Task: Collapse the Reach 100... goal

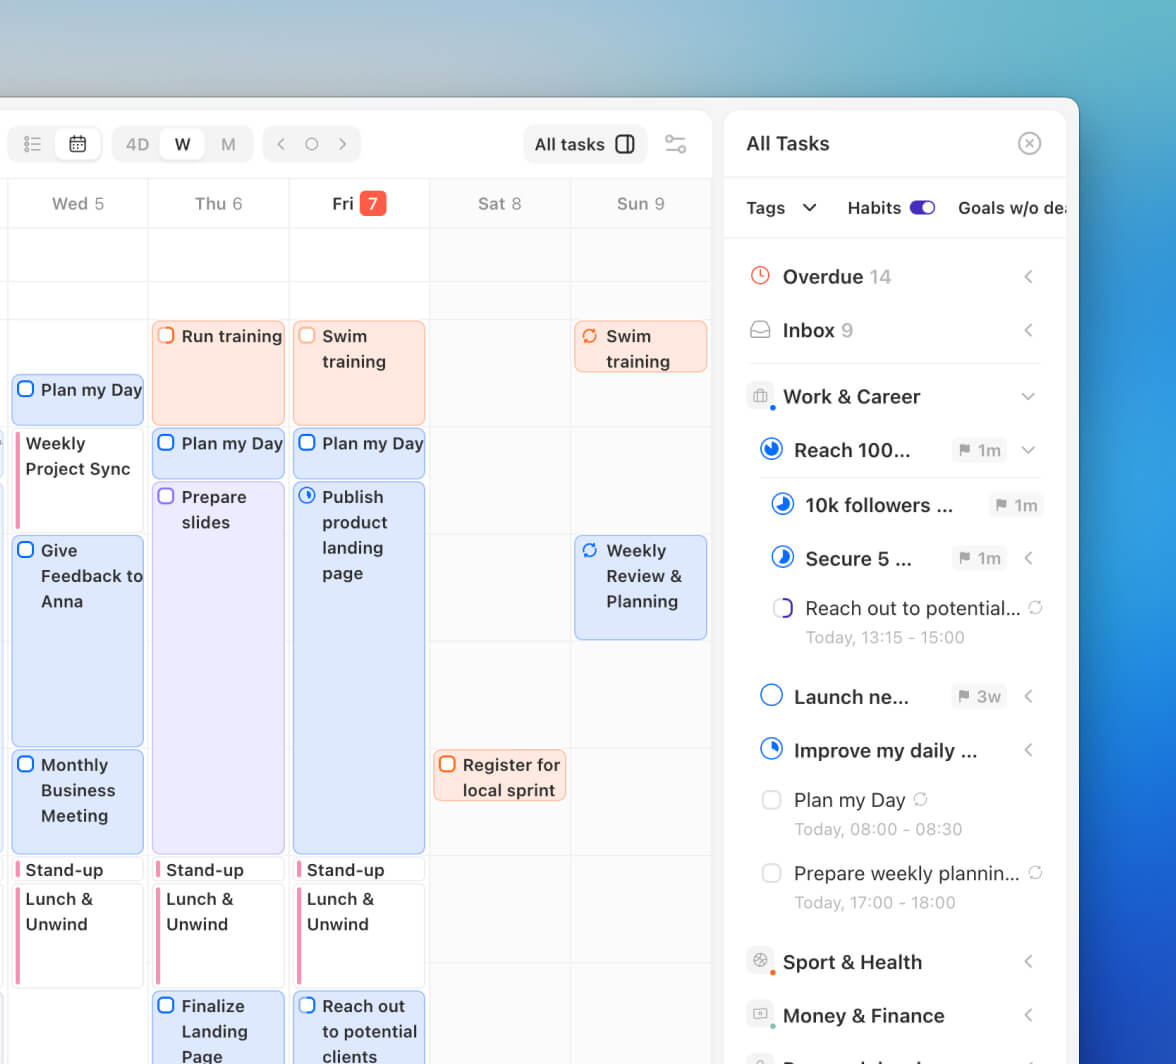Action: 1028,450
